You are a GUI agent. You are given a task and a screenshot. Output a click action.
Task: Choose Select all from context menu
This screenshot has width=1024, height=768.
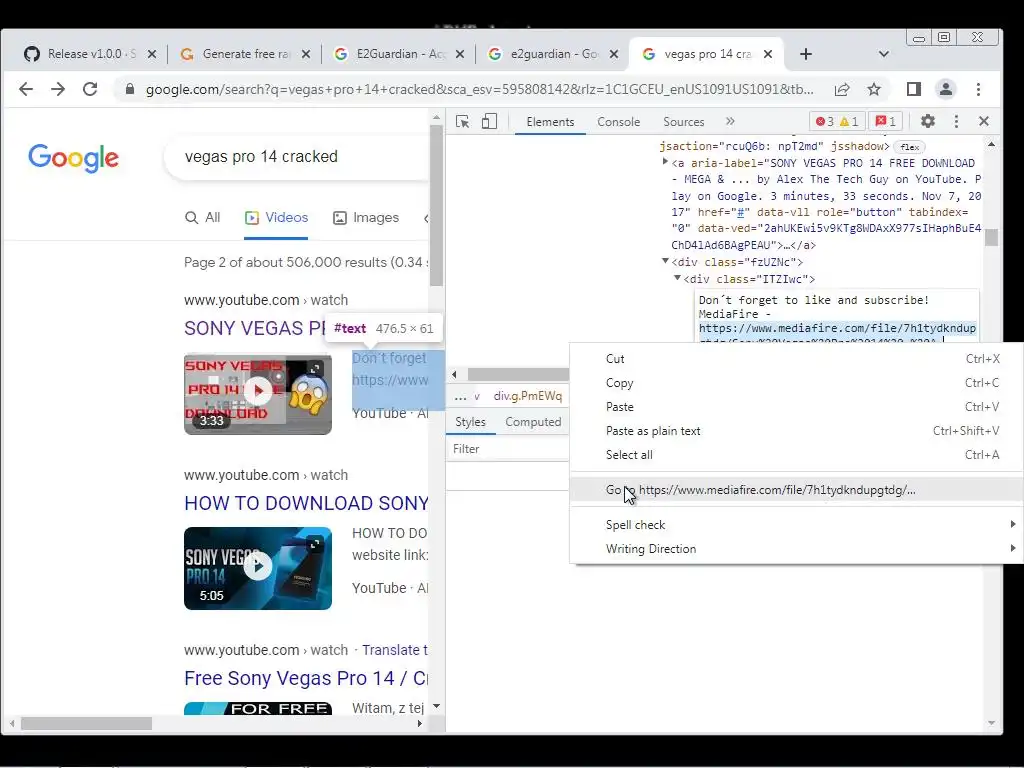(x=797, y=455)
